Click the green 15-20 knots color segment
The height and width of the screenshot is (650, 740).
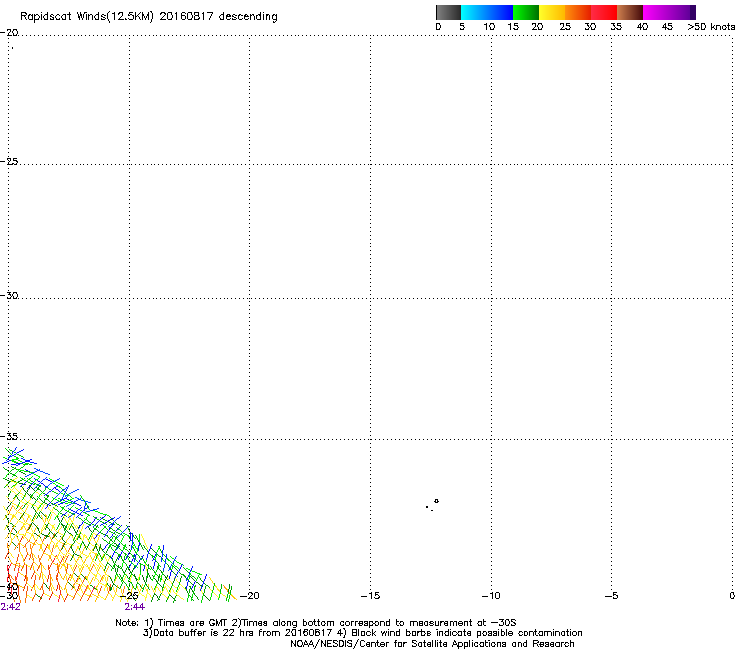tap(526, 12)
